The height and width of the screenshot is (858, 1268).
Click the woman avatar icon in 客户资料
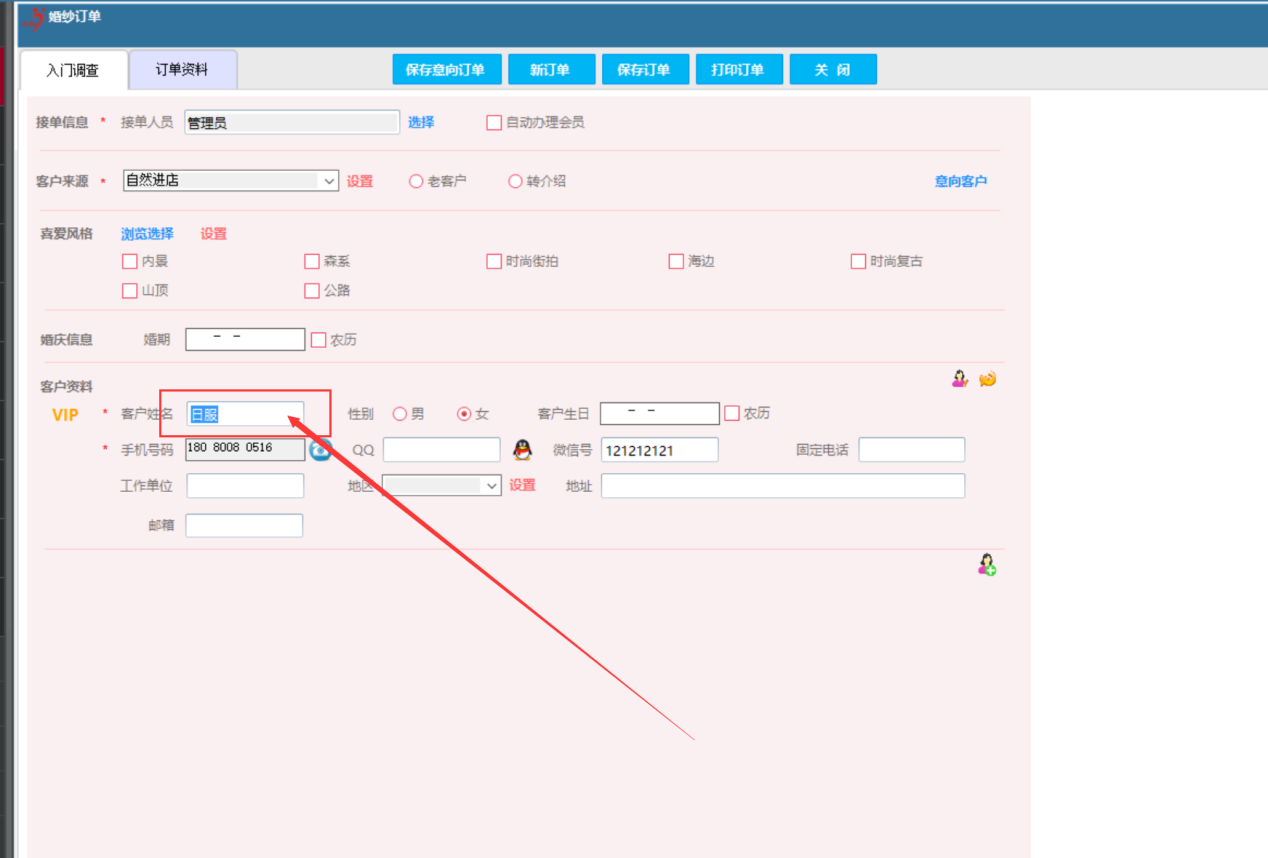click(x=960, y=379)
